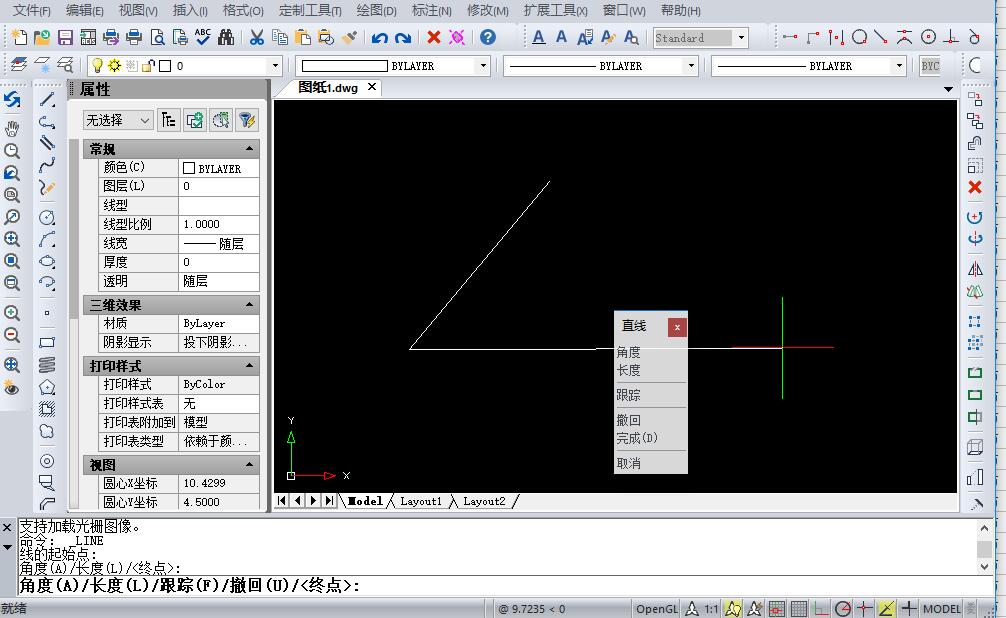
Task: Click the underlined A text style icon
Action: click(x=539, y=37)
